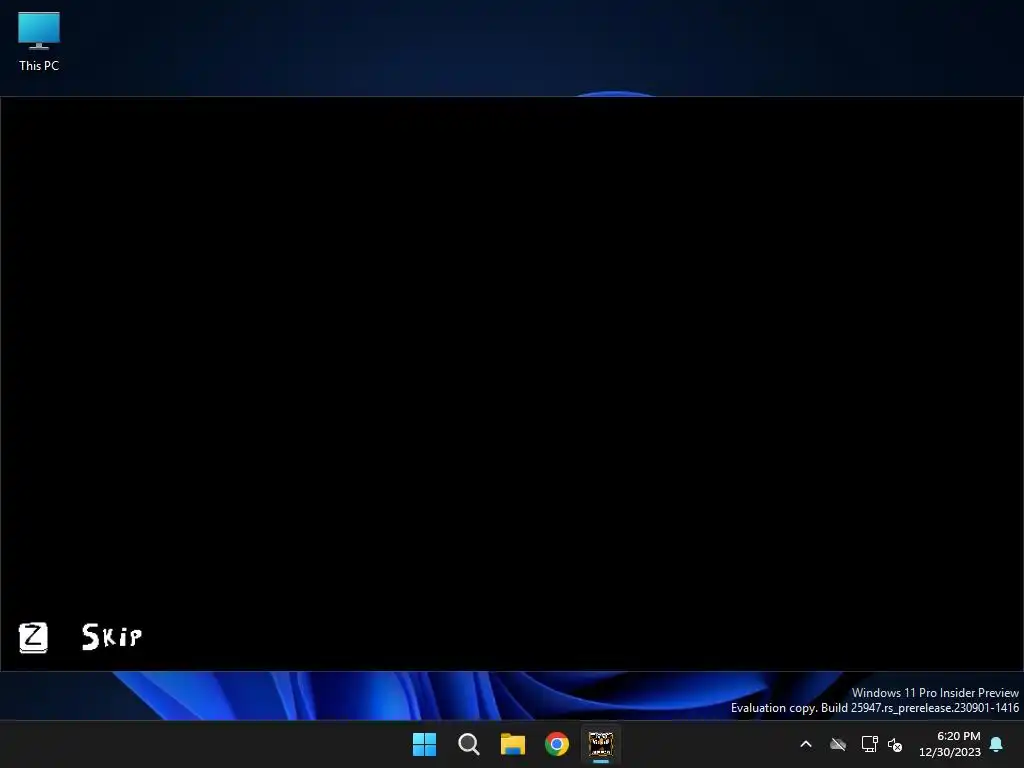Open notifications bell icon
Viewport: 1024px width, 768px height.
[x=997, y=744]
